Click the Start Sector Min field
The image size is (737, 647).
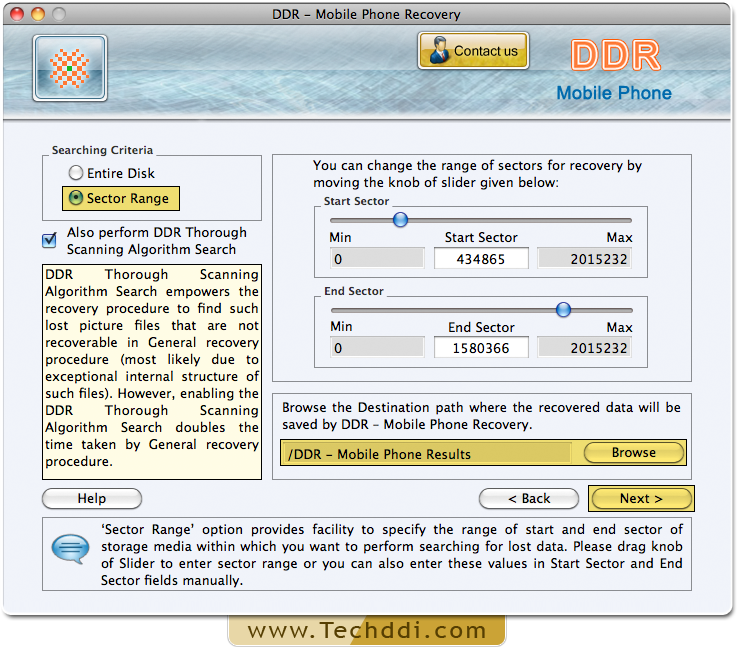point(377,259)
